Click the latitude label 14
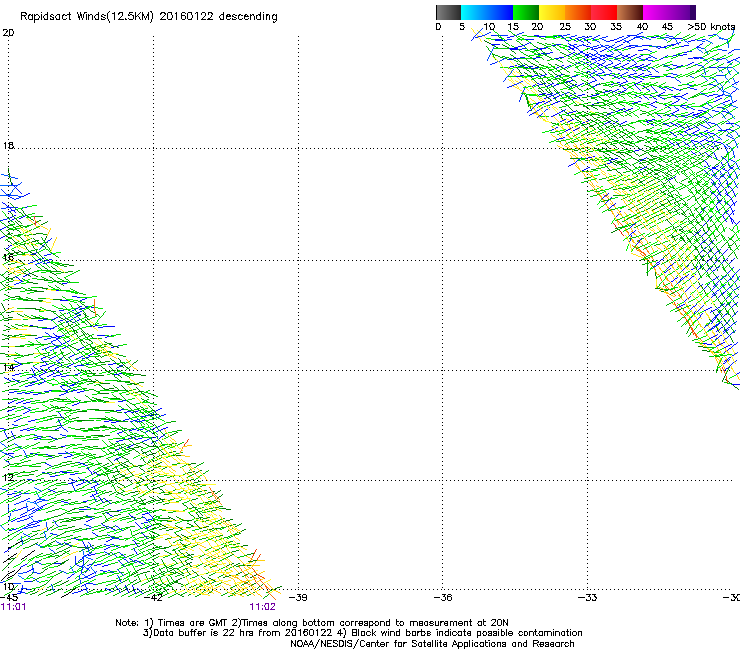Image resolution: width=740 pixels, height=650 pixels. 8,367
